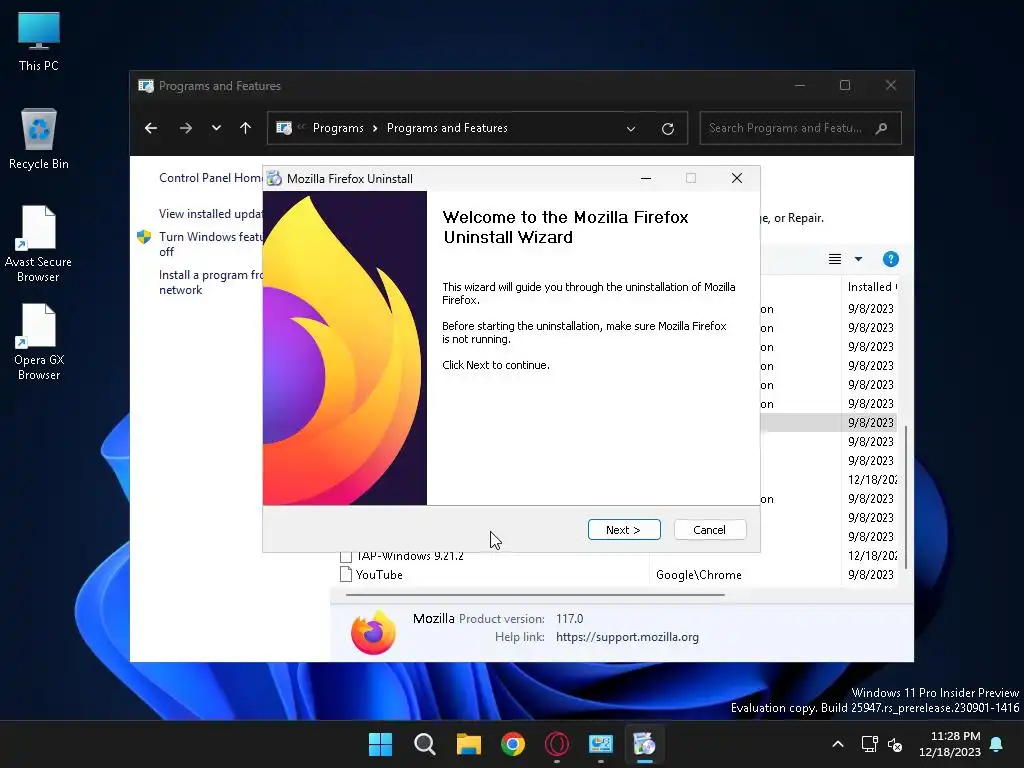Click the Programs breadcrumb in address bar

338,128
